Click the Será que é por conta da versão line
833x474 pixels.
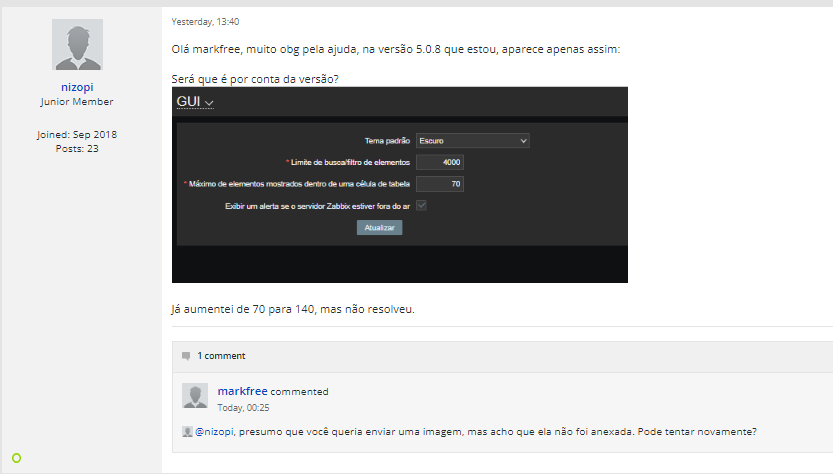pyautogui.click(x=255, y=79)
